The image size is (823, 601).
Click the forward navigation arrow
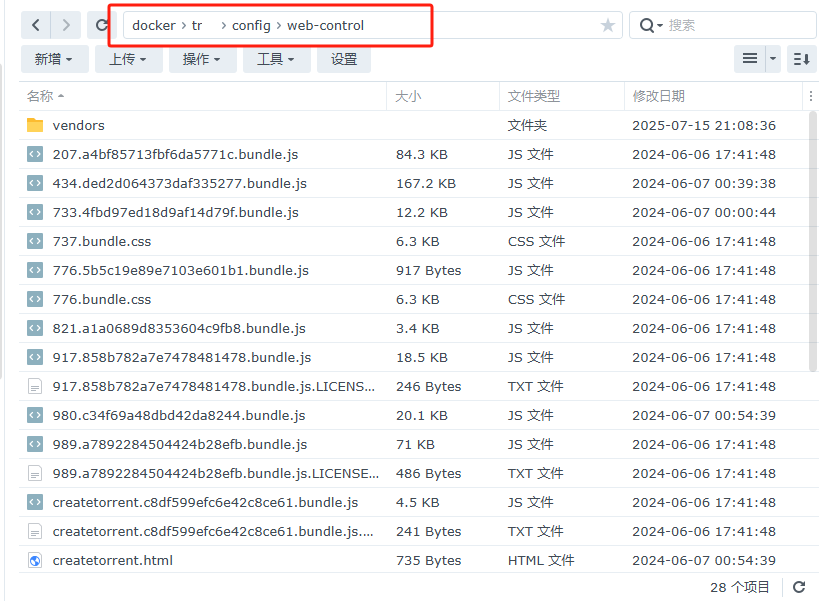coord(66,25)
